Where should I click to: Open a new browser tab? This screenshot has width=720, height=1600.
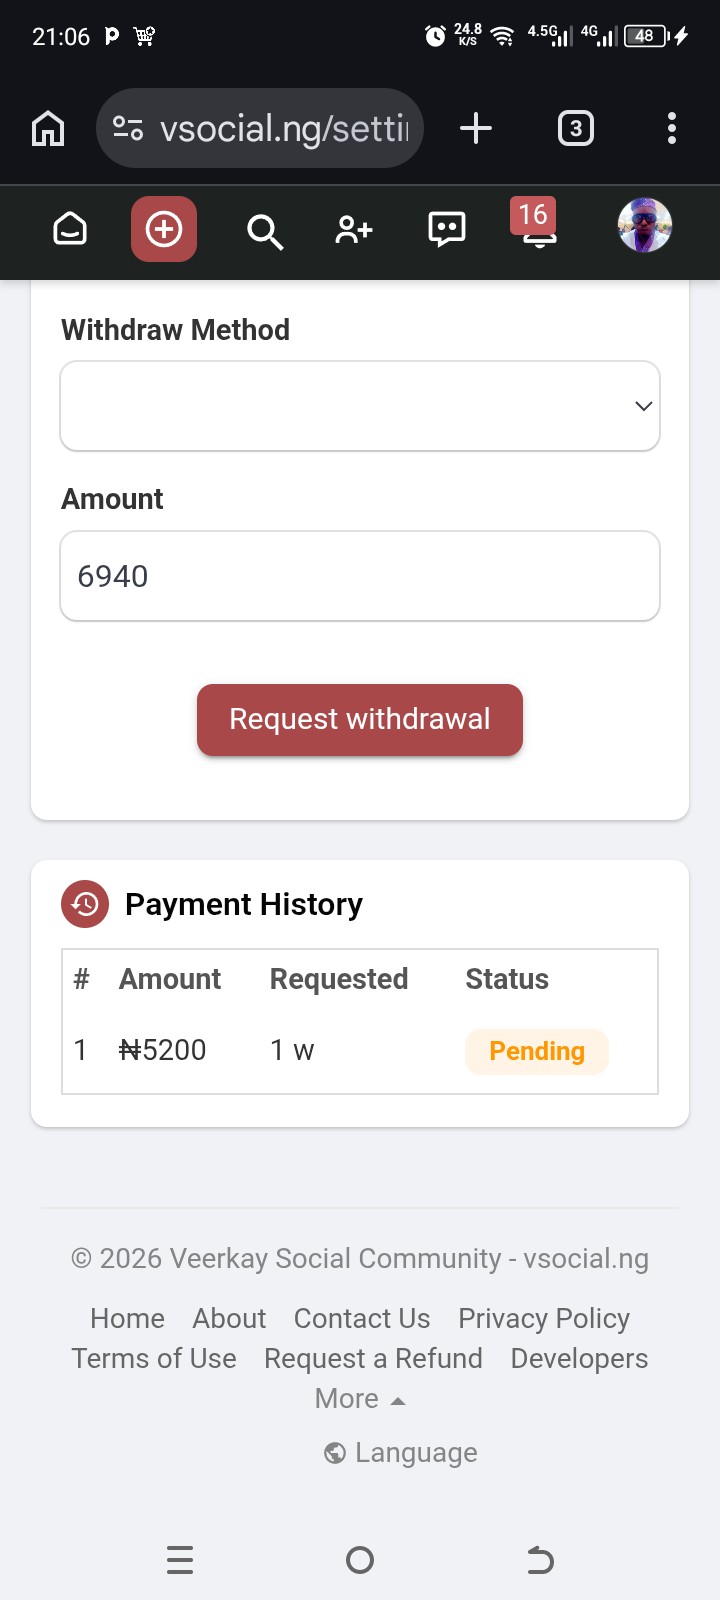(476, 128)
